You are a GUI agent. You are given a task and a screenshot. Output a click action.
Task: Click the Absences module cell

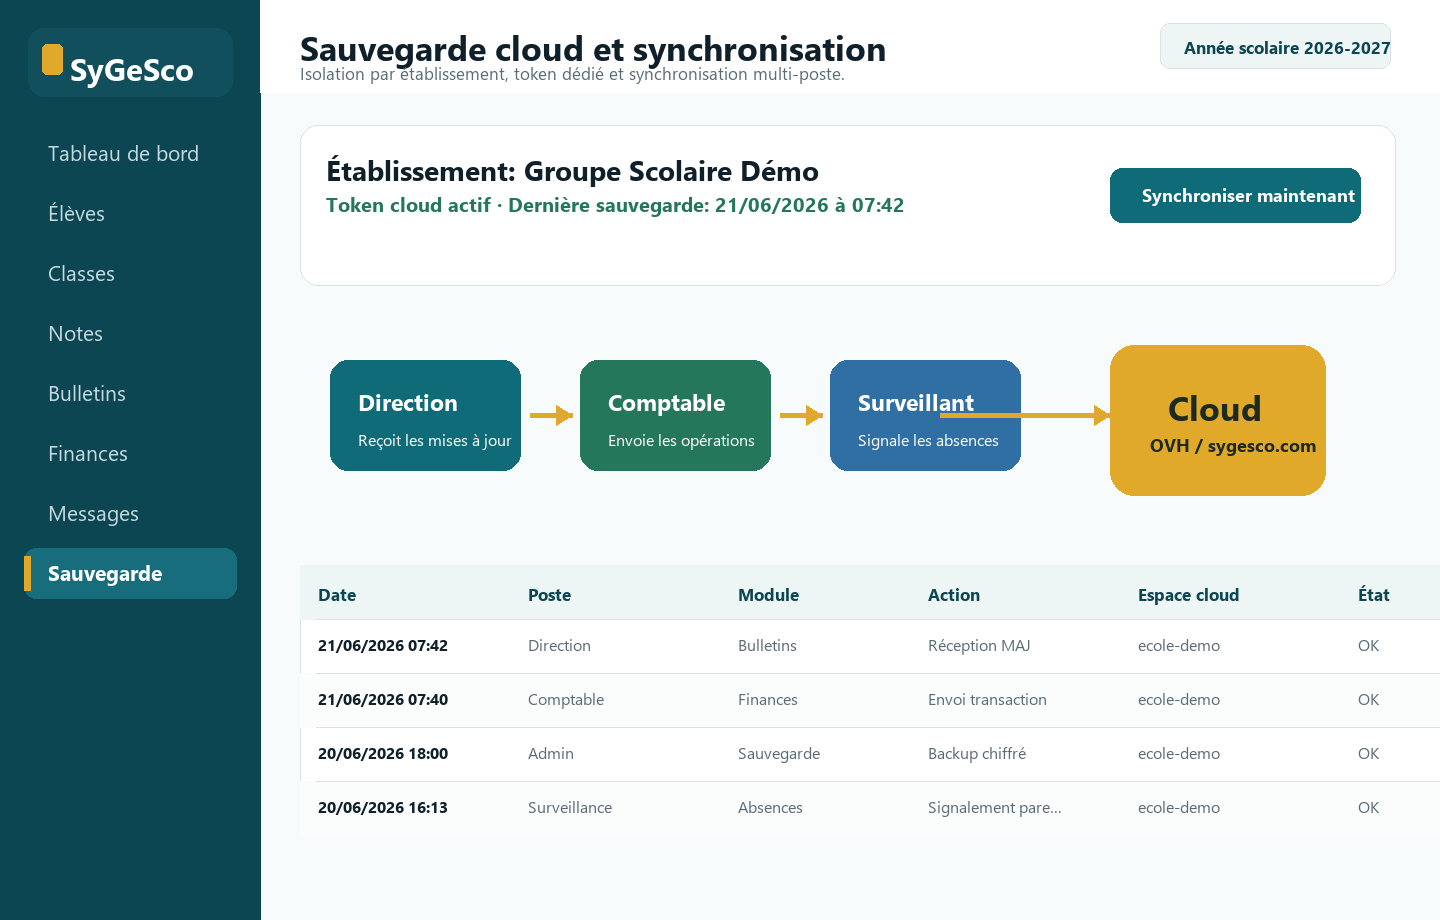pos(770,808)
